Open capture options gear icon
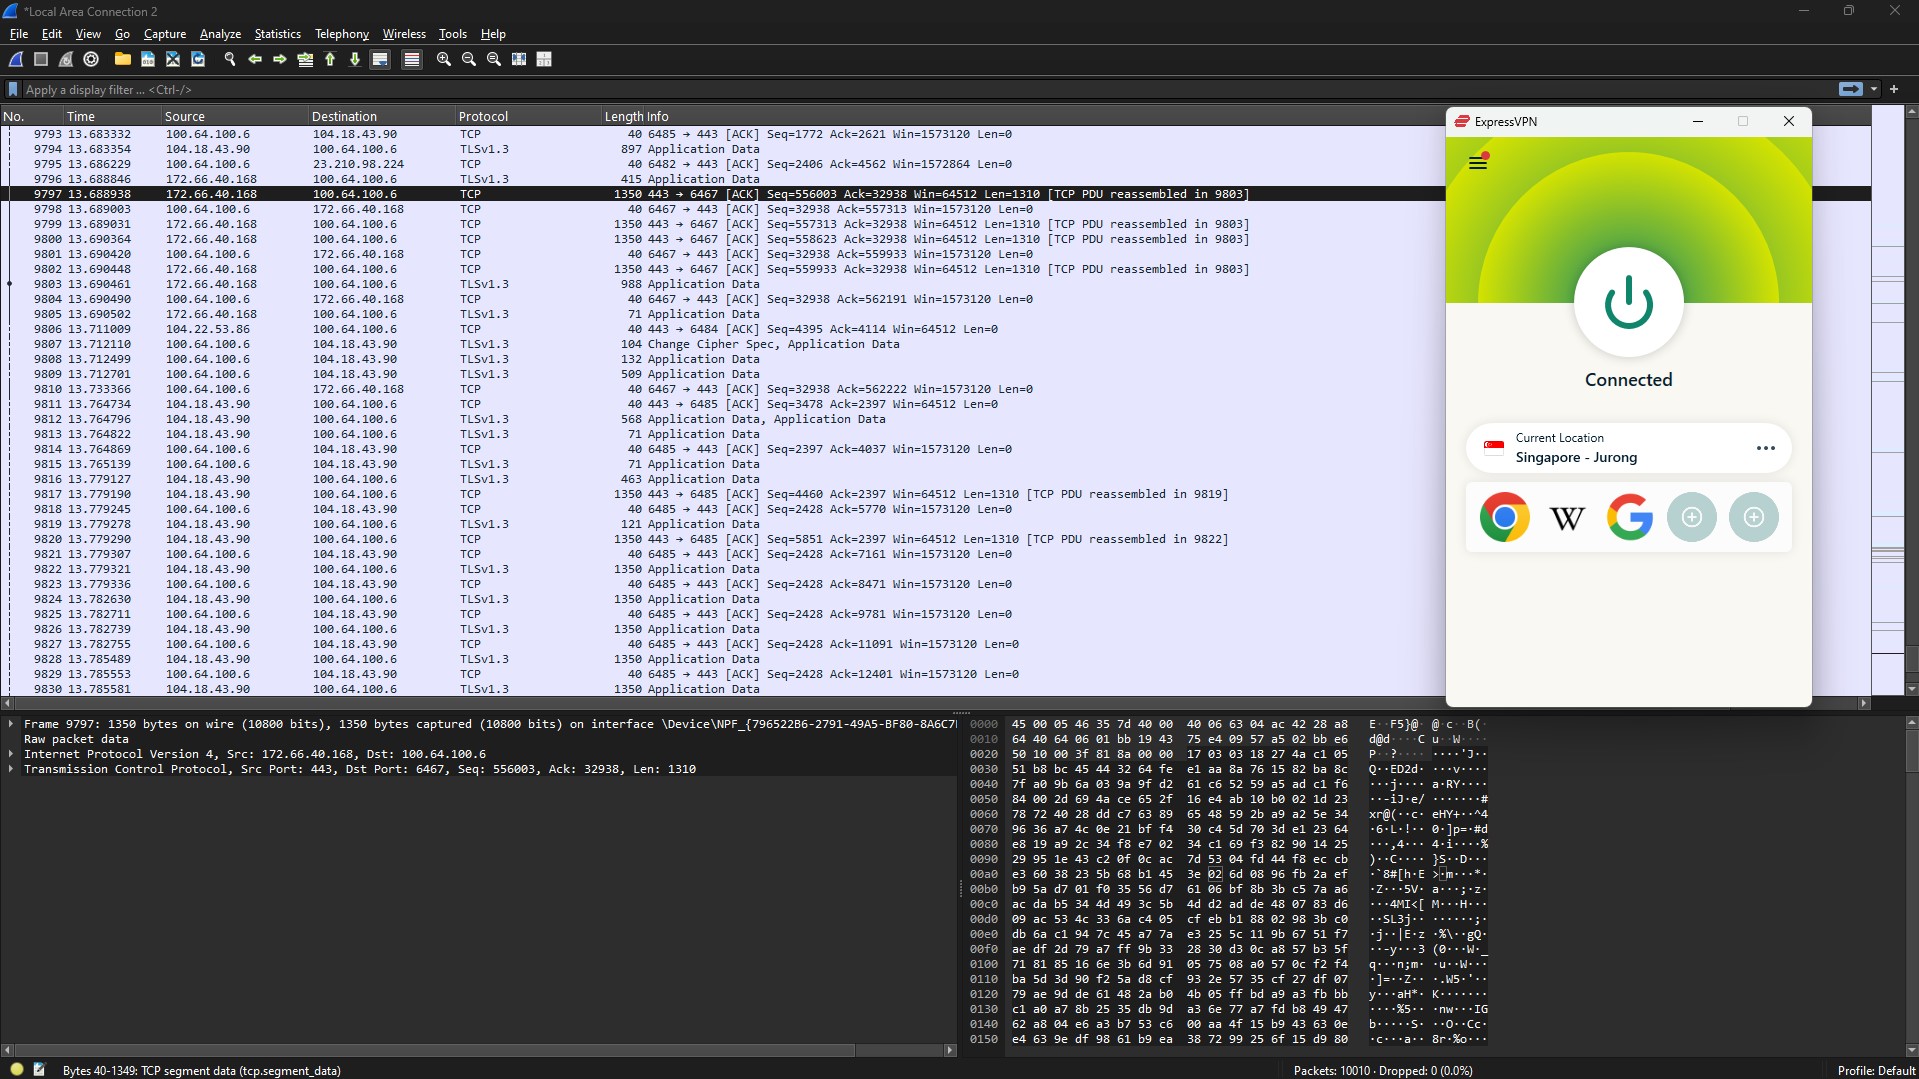The width and height of the screenshot is (1919, 1079). click(x=91, y=60)
